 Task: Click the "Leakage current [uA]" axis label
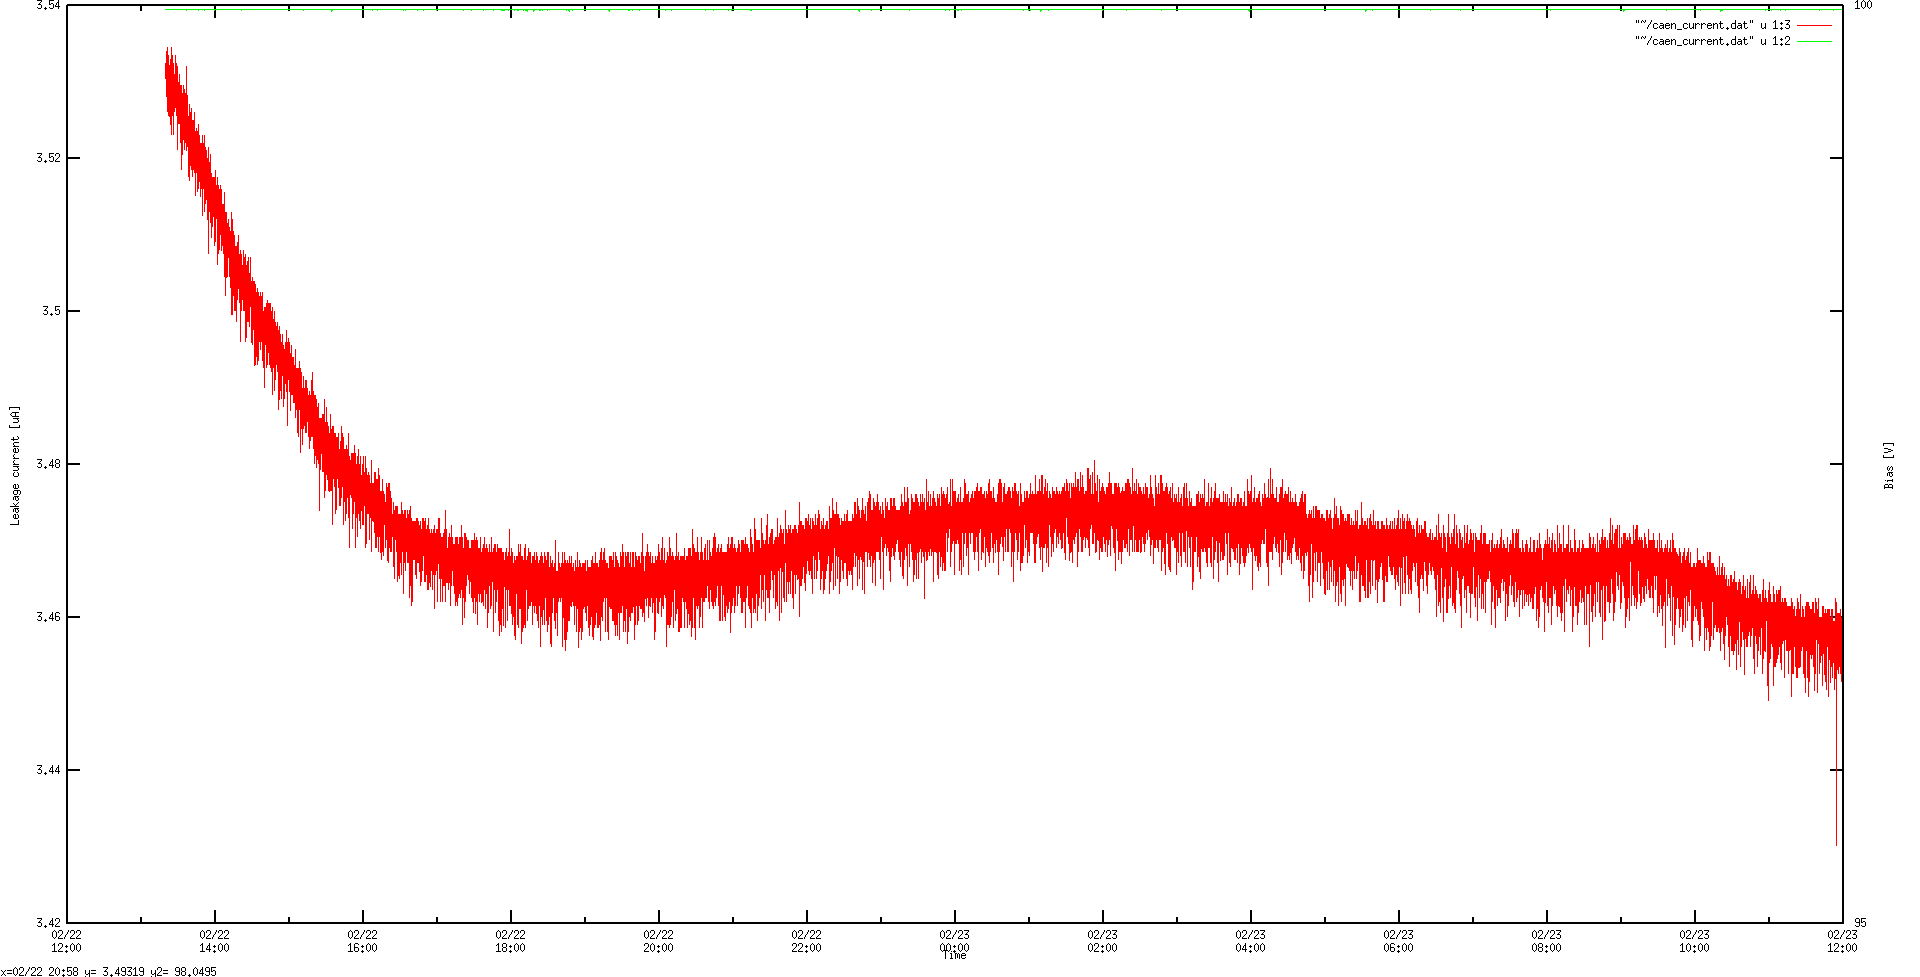[x=15, y=465]
